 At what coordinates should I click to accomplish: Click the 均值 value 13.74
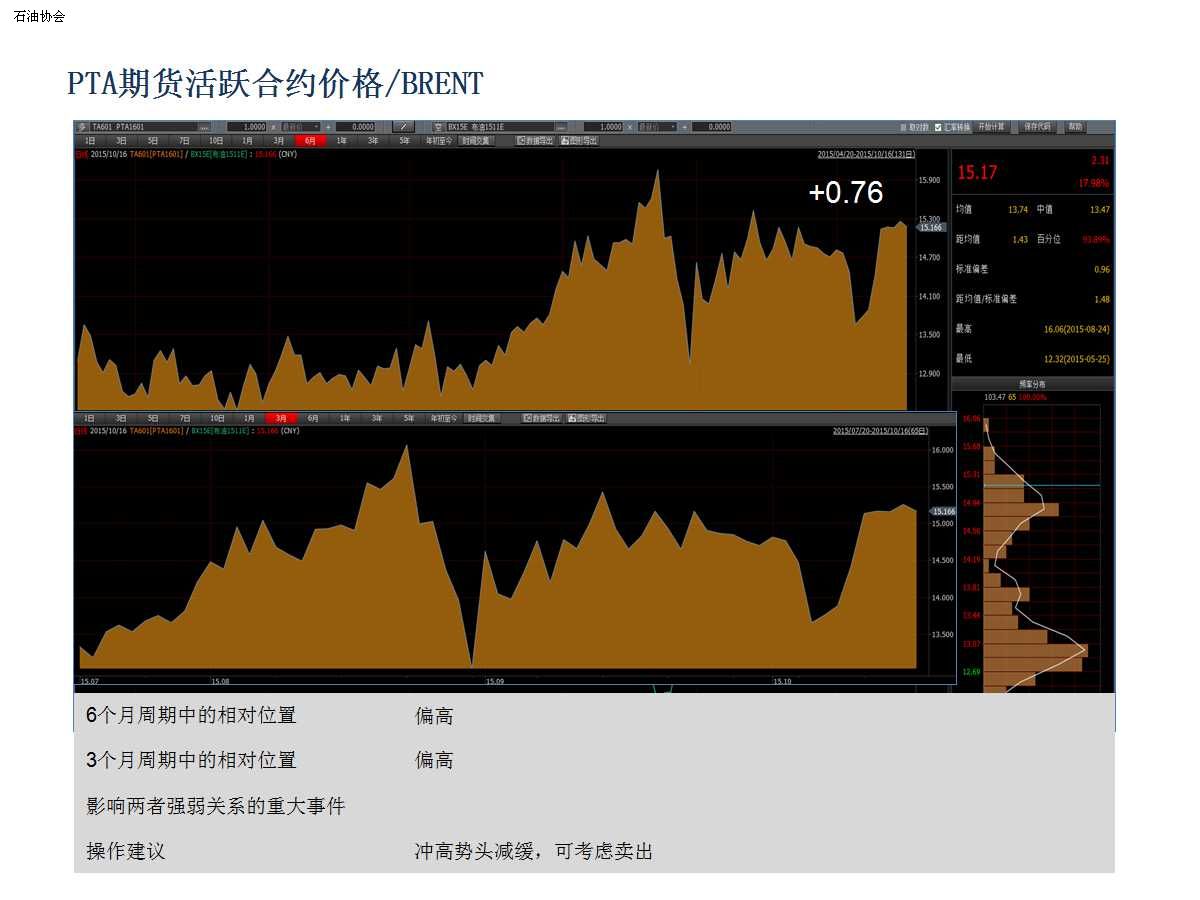pyautogui.click(x=1018, y=209)
